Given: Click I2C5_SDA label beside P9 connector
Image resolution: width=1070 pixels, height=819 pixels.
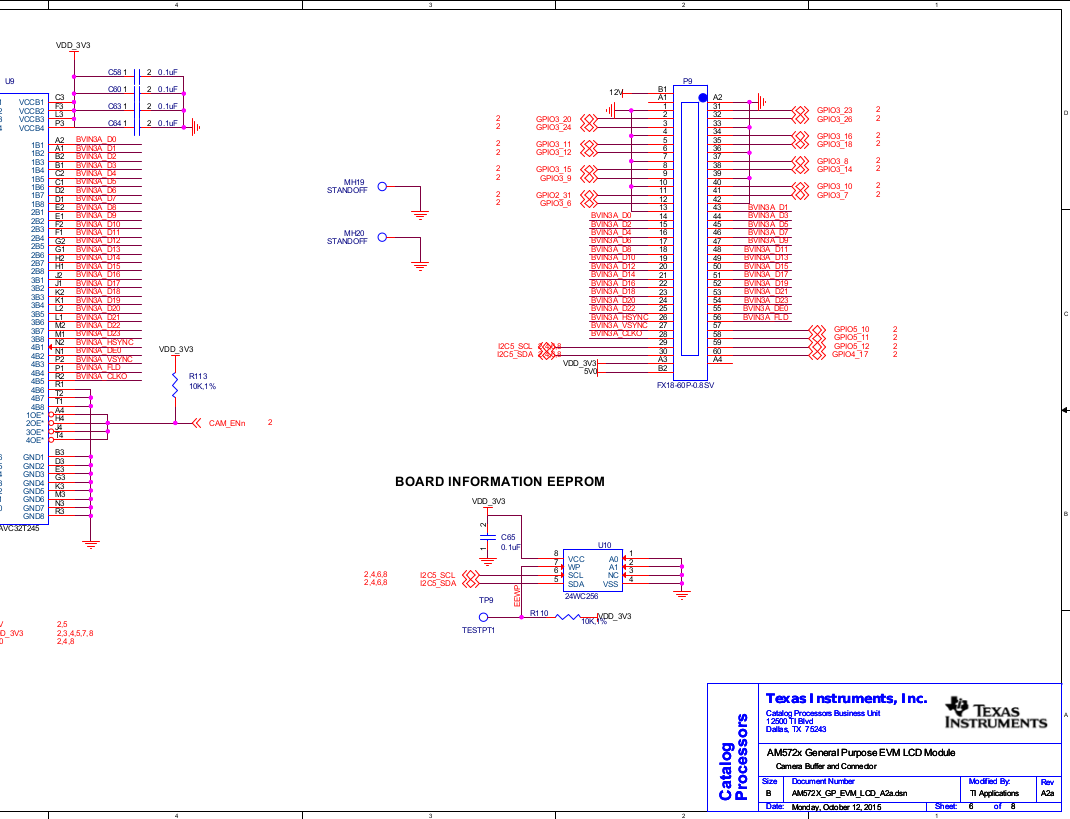Looking at the screenshot, I should (x=515, y=354).
